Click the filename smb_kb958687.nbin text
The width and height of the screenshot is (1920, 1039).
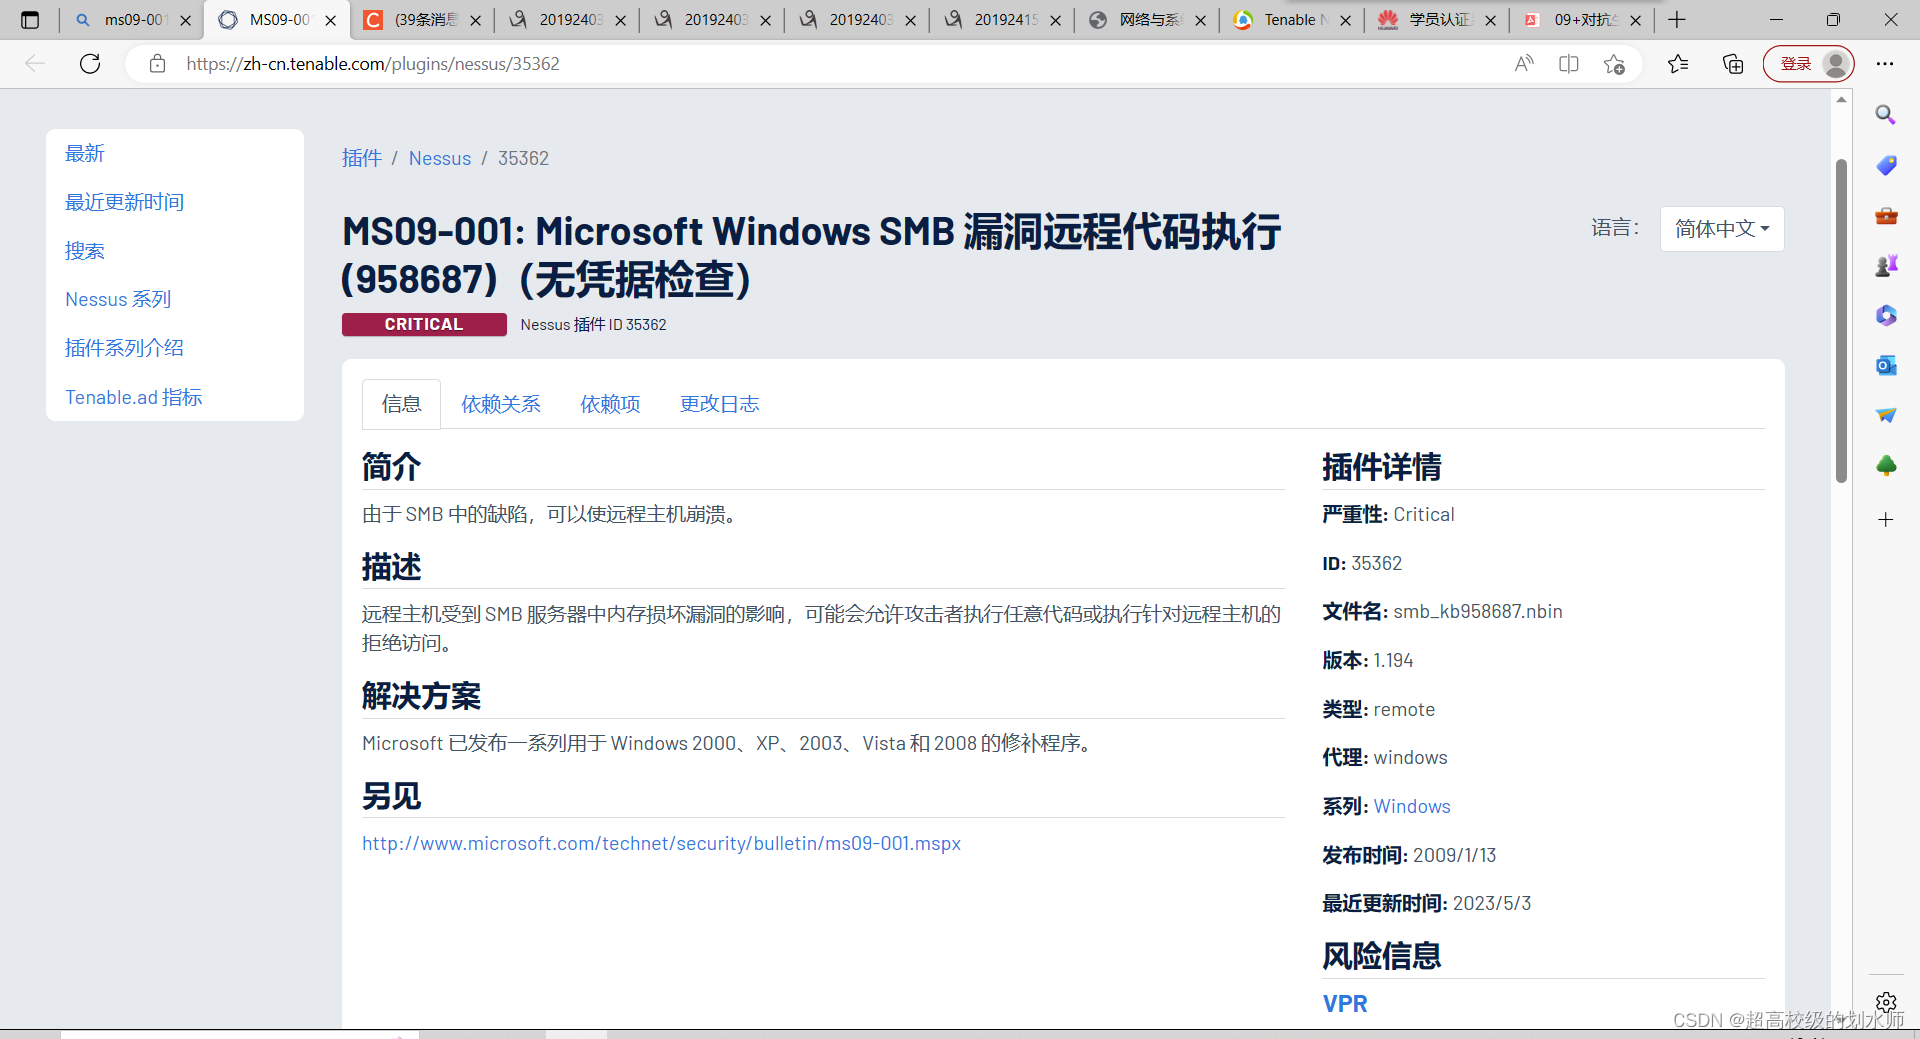[x=1478, y=611]
